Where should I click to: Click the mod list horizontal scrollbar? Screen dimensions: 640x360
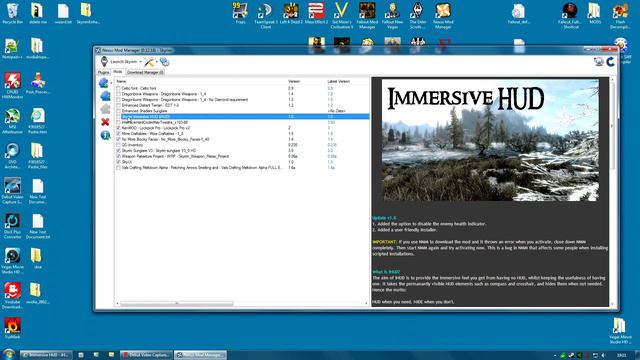point(176,303)
